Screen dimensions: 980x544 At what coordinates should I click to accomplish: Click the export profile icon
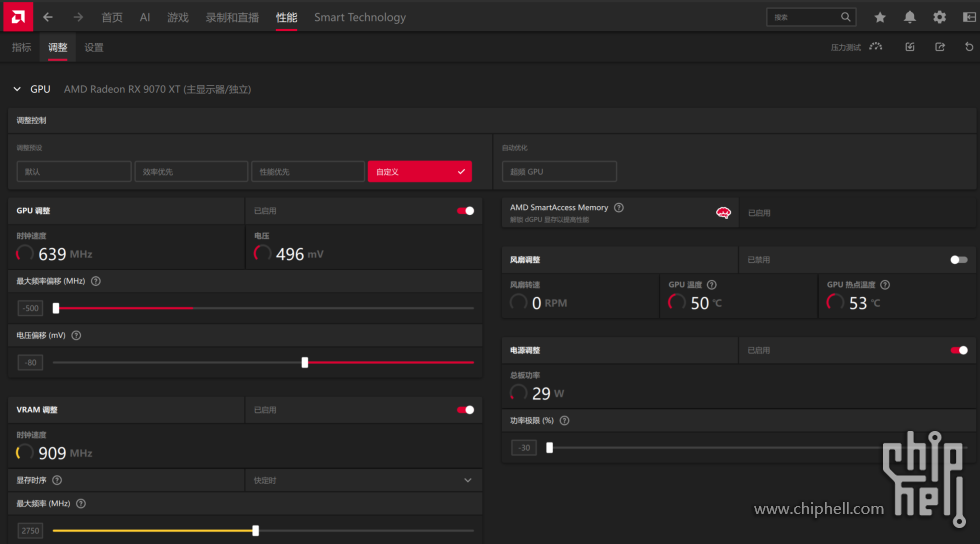940,47
